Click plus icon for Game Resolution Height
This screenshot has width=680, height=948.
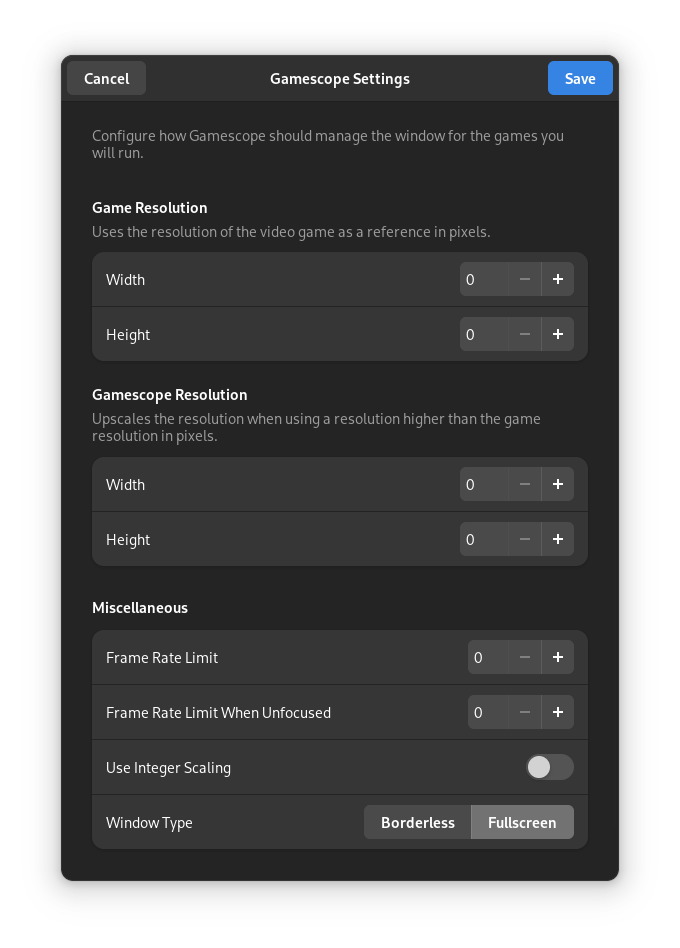pyautogui.click(x=557, y=335)
